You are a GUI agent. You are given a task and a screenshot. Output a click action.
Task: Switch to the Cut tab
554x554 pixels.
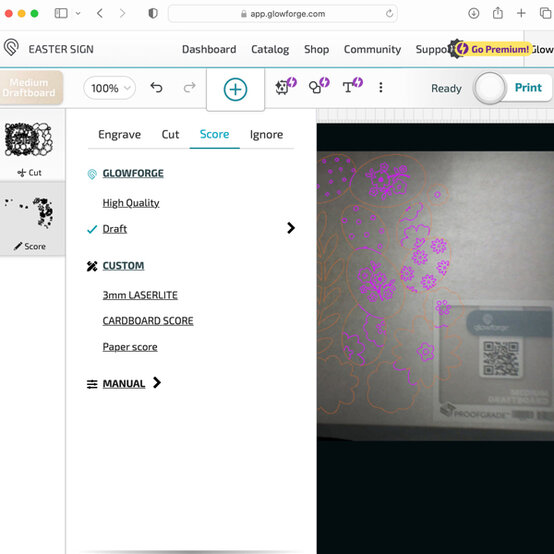170,135
